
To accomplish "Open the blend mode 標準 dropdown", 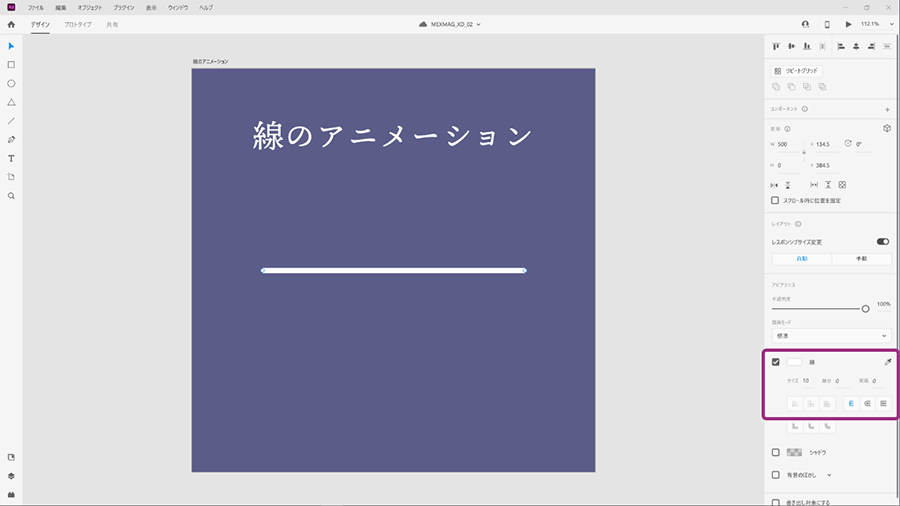I will click(x=831, y=336).
